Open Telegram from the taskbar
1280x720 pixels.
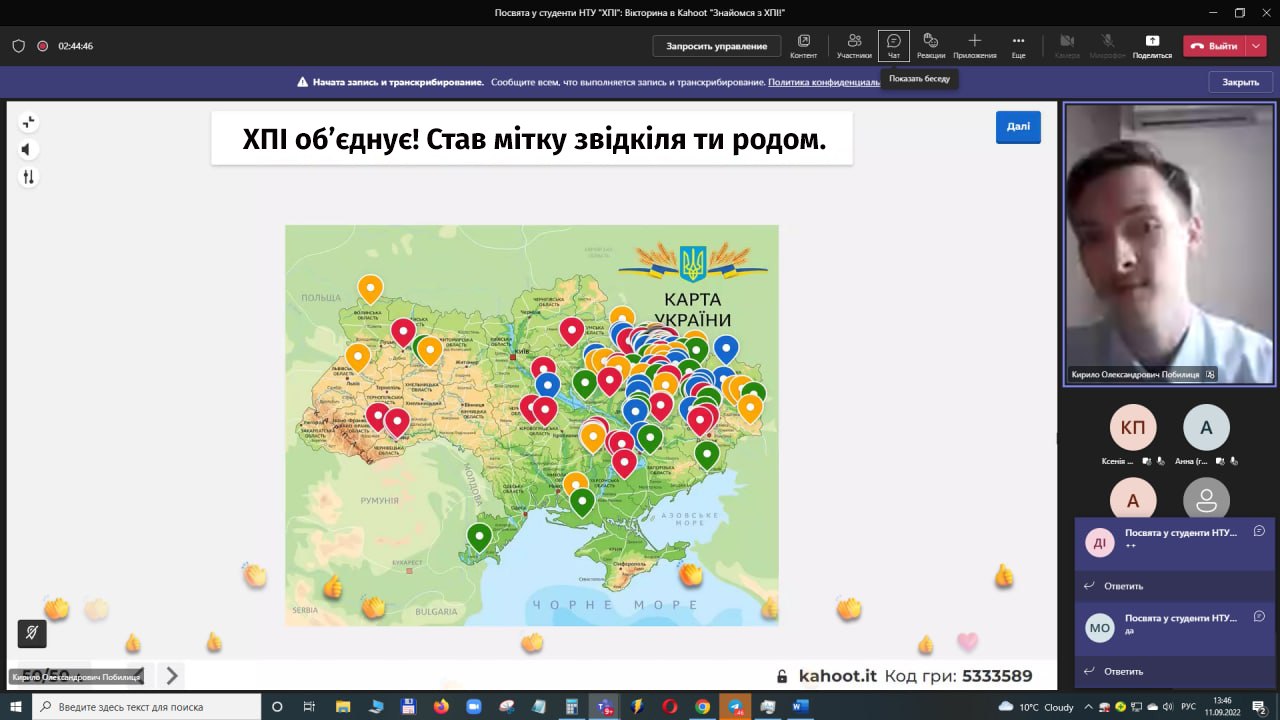pyautogui.click(x=735, y=707)
